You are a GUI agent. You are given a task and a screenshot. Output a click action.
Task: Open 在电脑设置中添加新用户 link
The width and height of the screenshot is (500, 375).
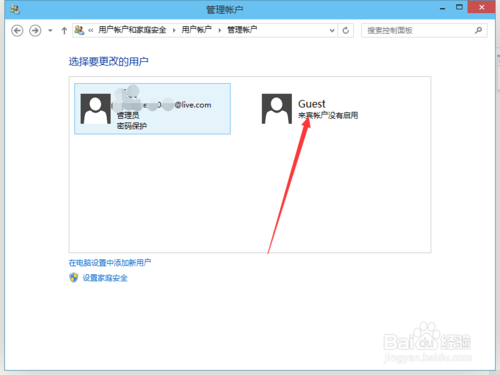click(110, 263)
